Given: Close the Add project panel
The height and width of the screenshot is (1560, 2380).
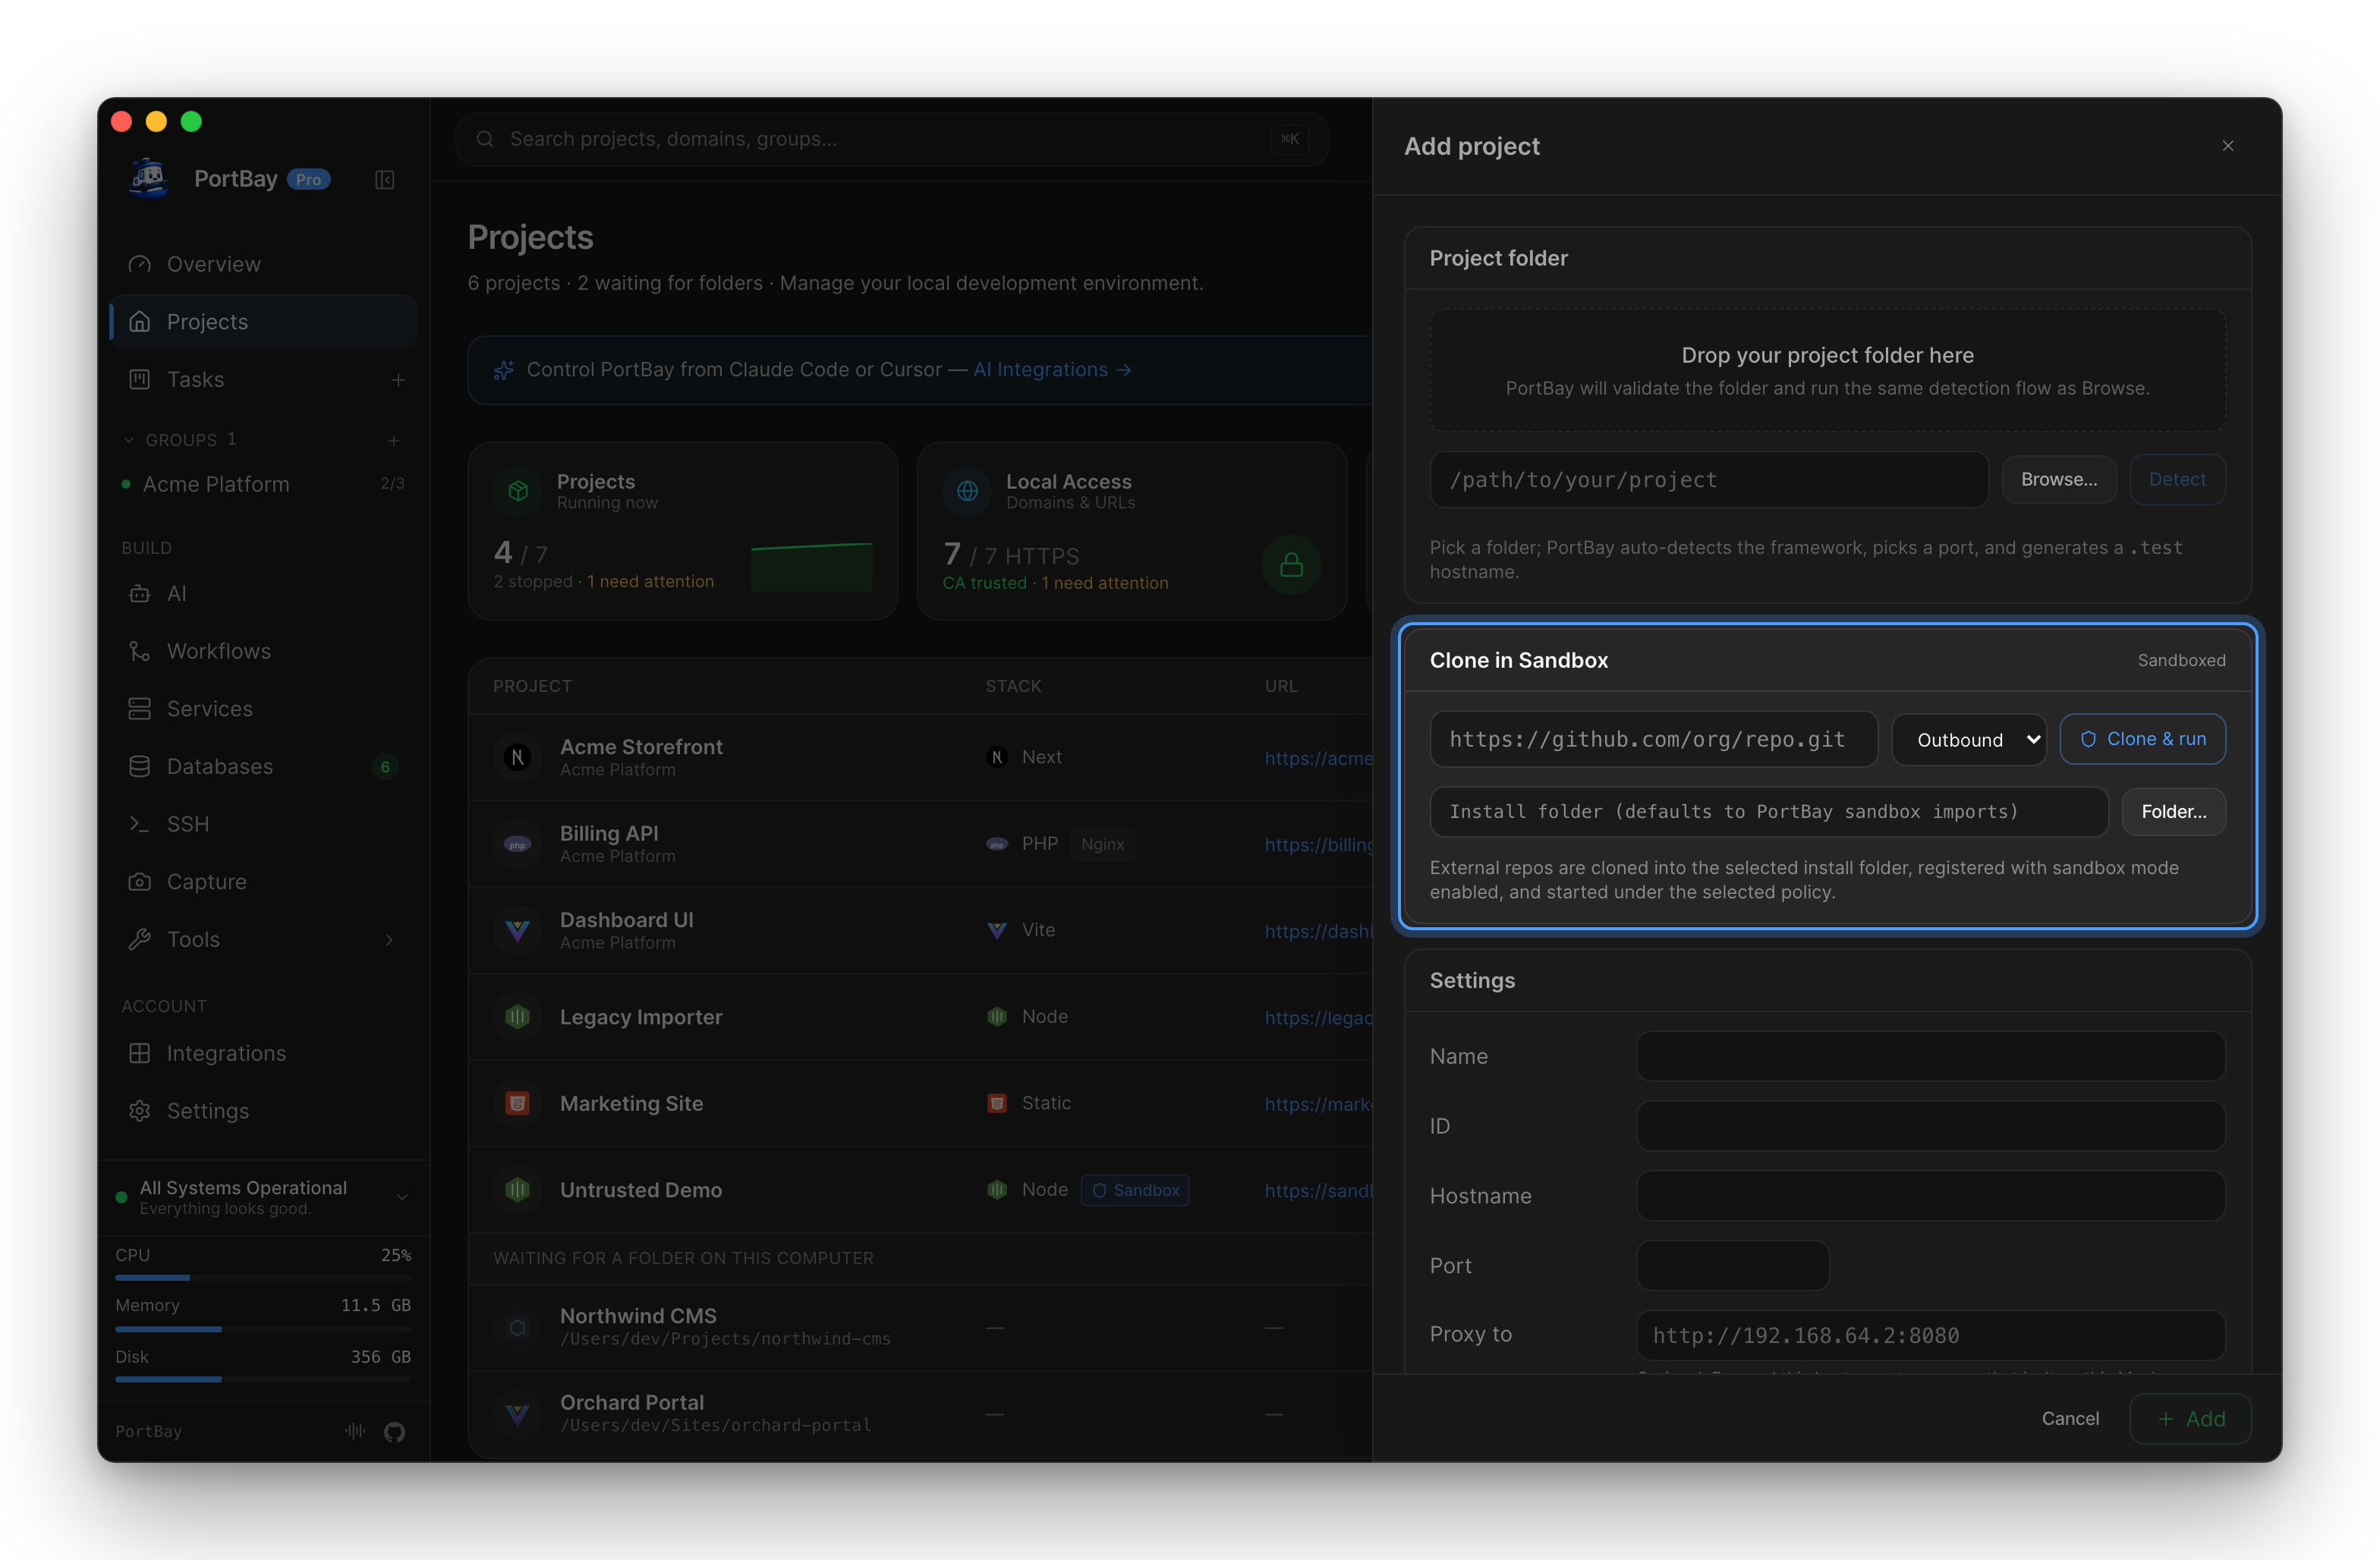Looking at the screenshot, I should [2228, 146].
